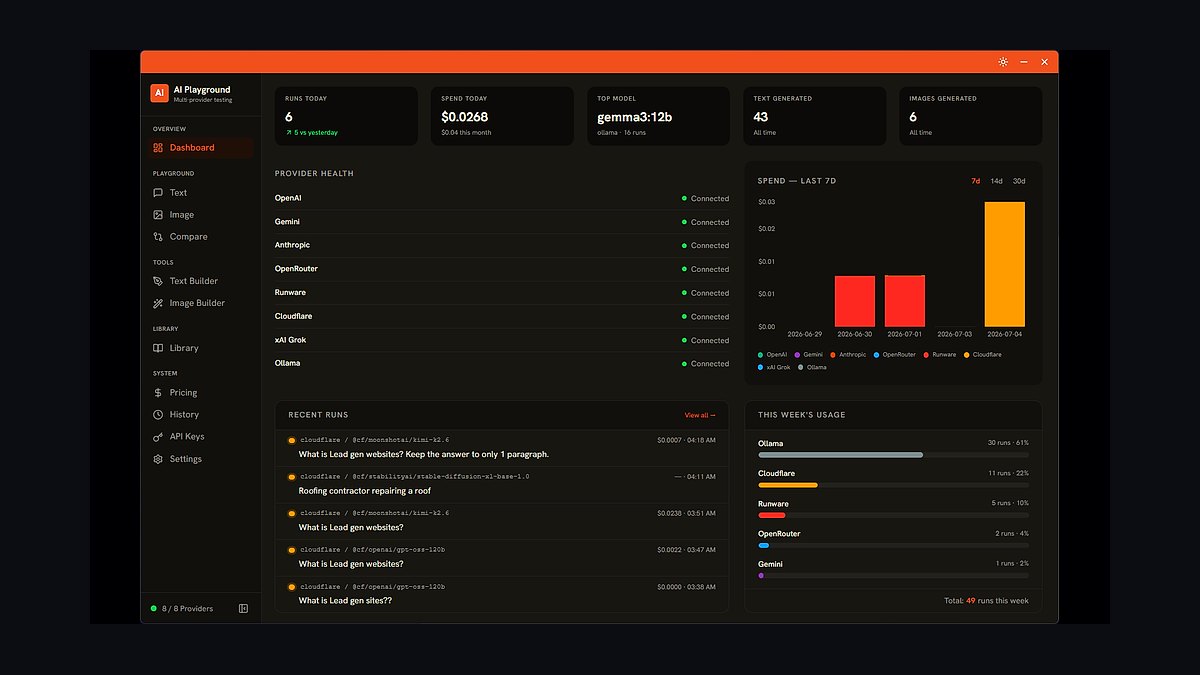Go to the Compare page
This screenshot has height=675, width=1200.
pyautogui.click(x=199, y=237)
